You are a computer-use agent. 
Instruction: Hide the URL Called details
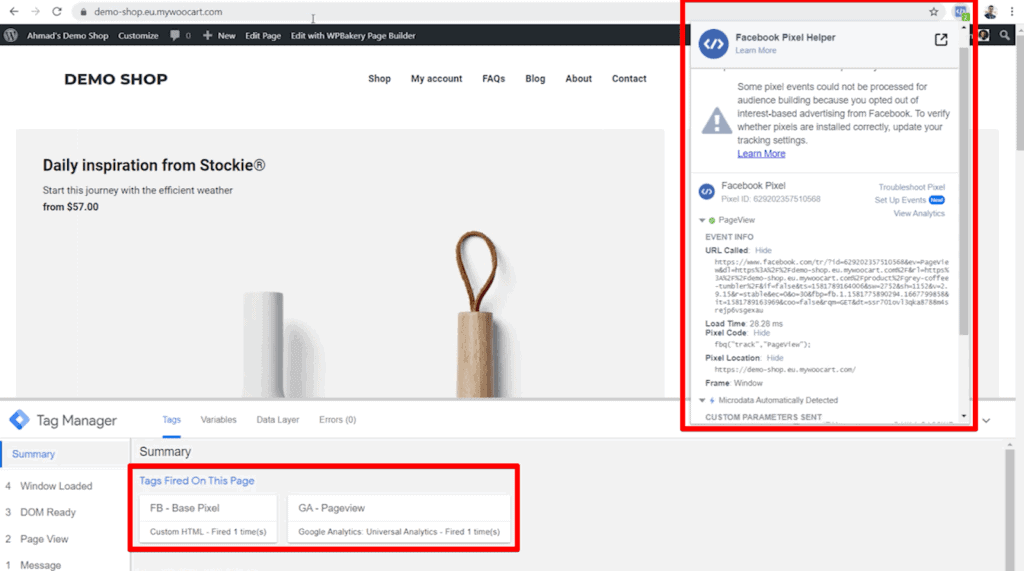point(763,250)
